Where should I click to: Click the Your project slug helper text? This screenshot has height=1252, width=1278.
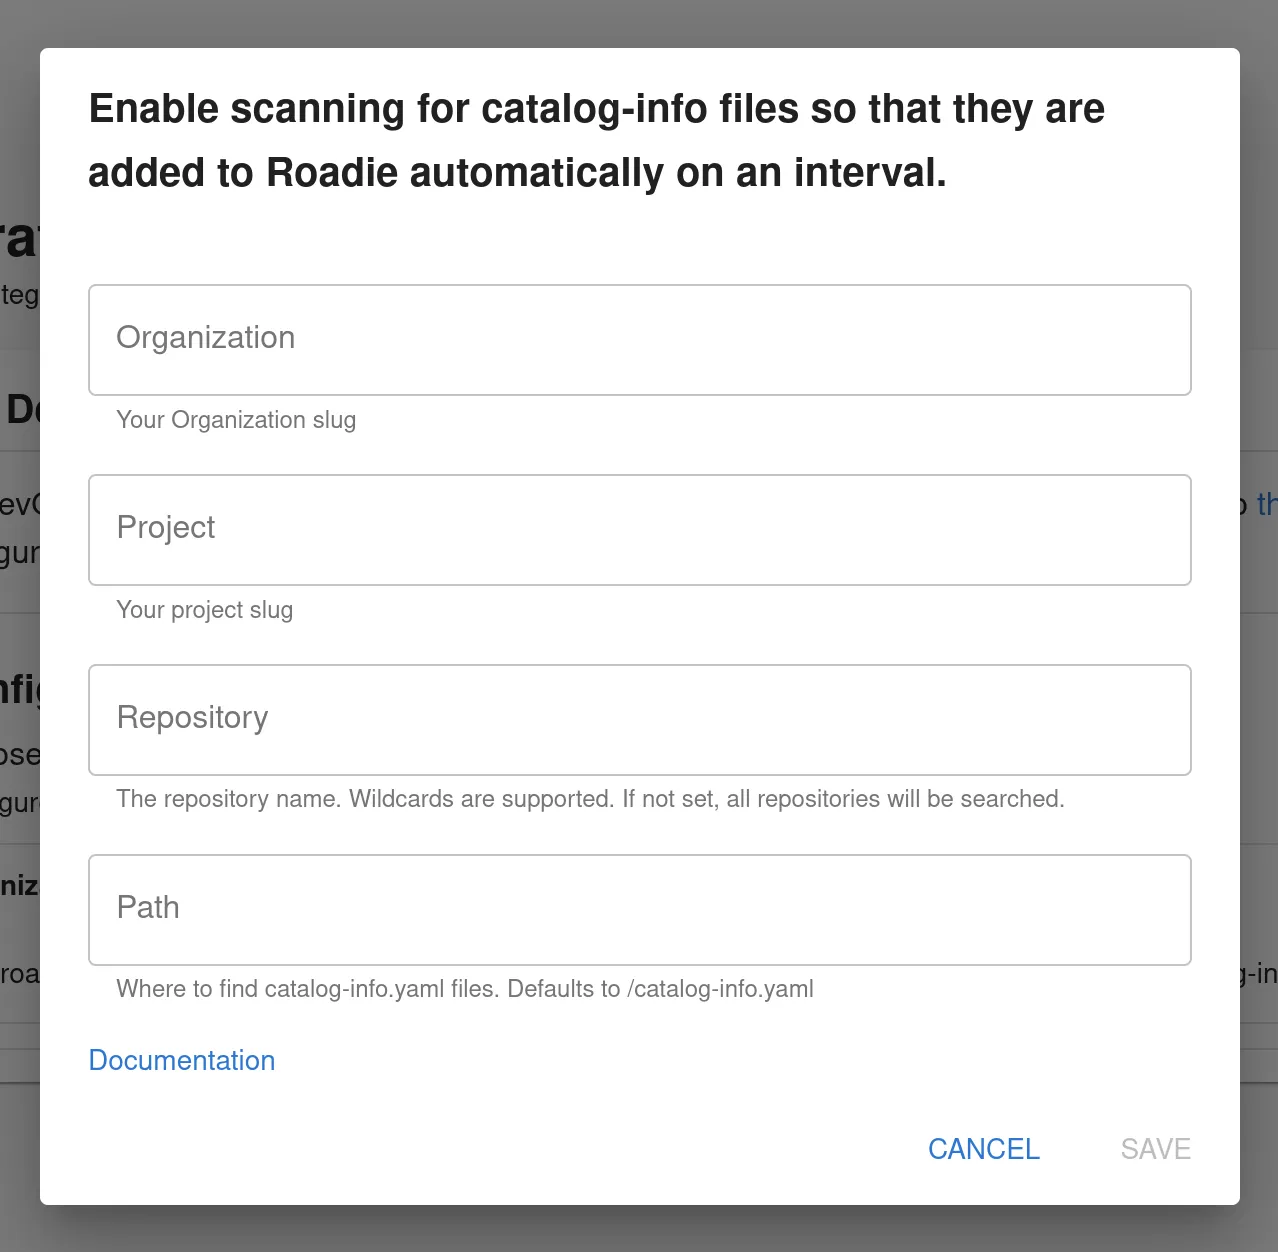coord(204,610)
